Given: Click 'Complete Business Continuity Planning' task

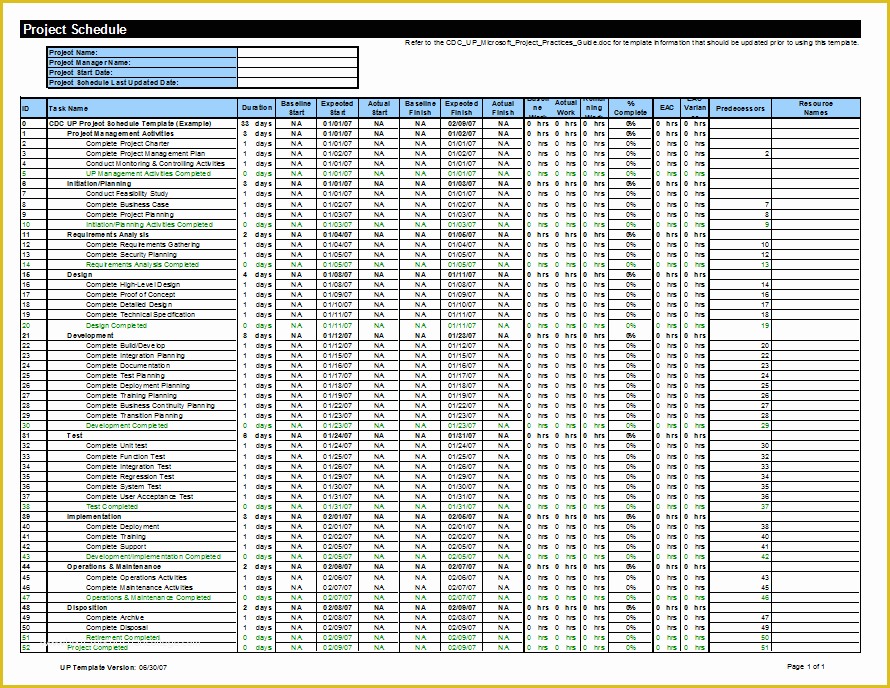Looking at the screenshot, I should 150,405.
